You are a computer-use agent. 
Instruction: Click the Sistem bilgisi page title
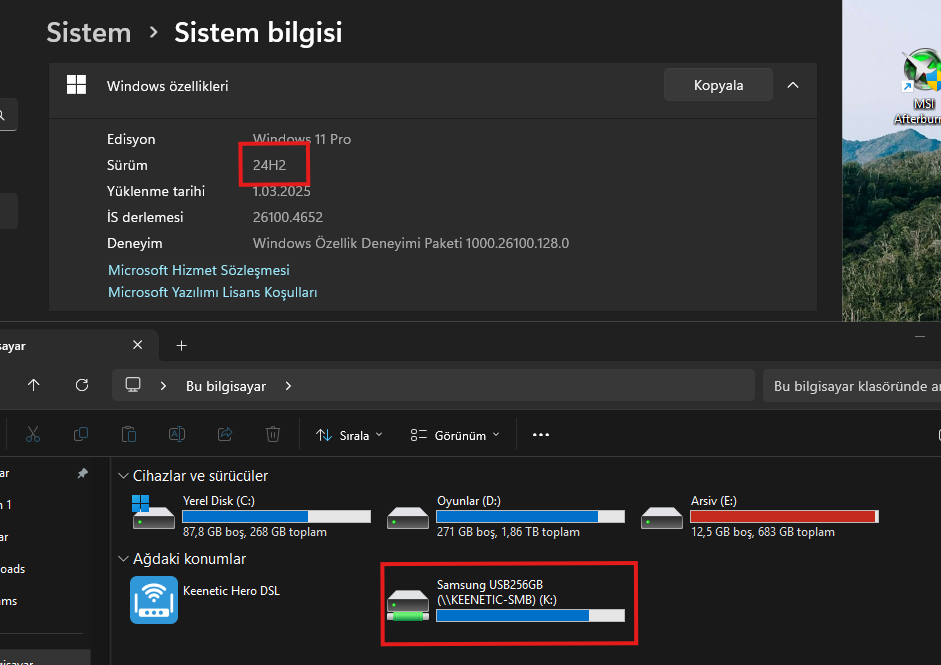(x=258, y=32)
